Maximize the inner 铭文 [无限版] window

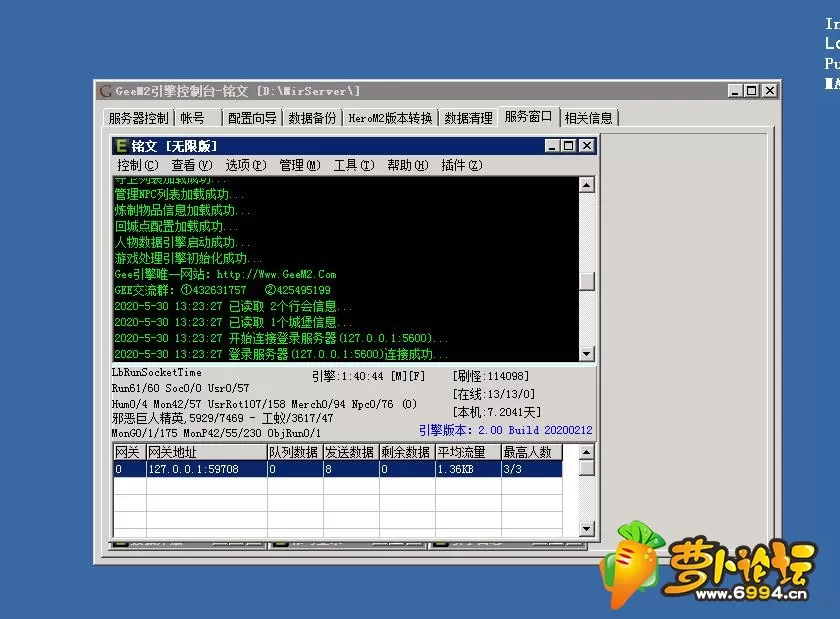coord(568,146)
